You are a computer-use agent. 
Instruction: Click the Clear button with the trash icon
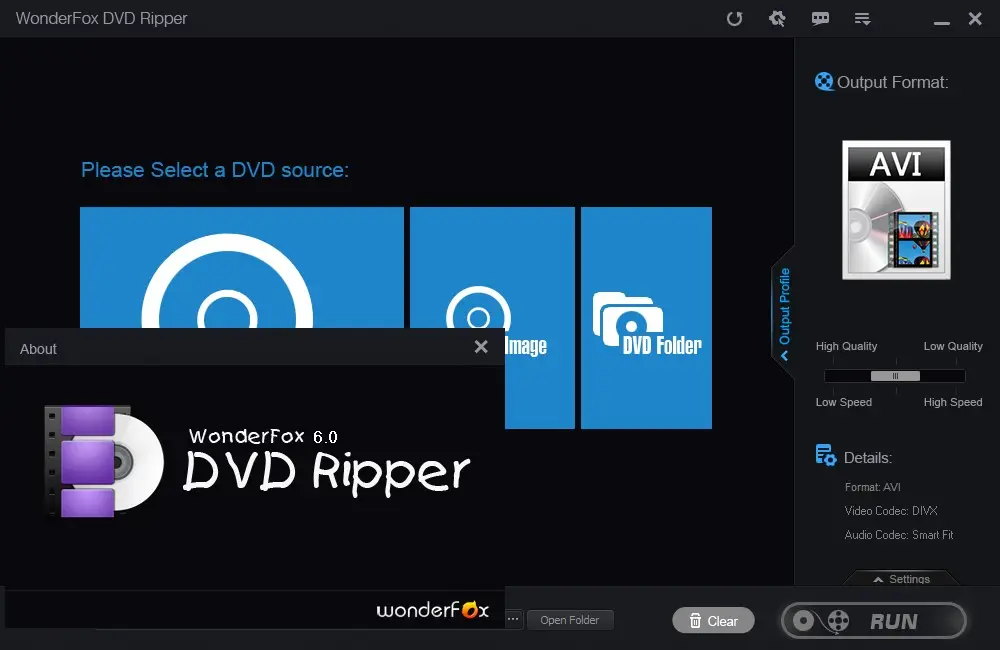coord(713,621)
